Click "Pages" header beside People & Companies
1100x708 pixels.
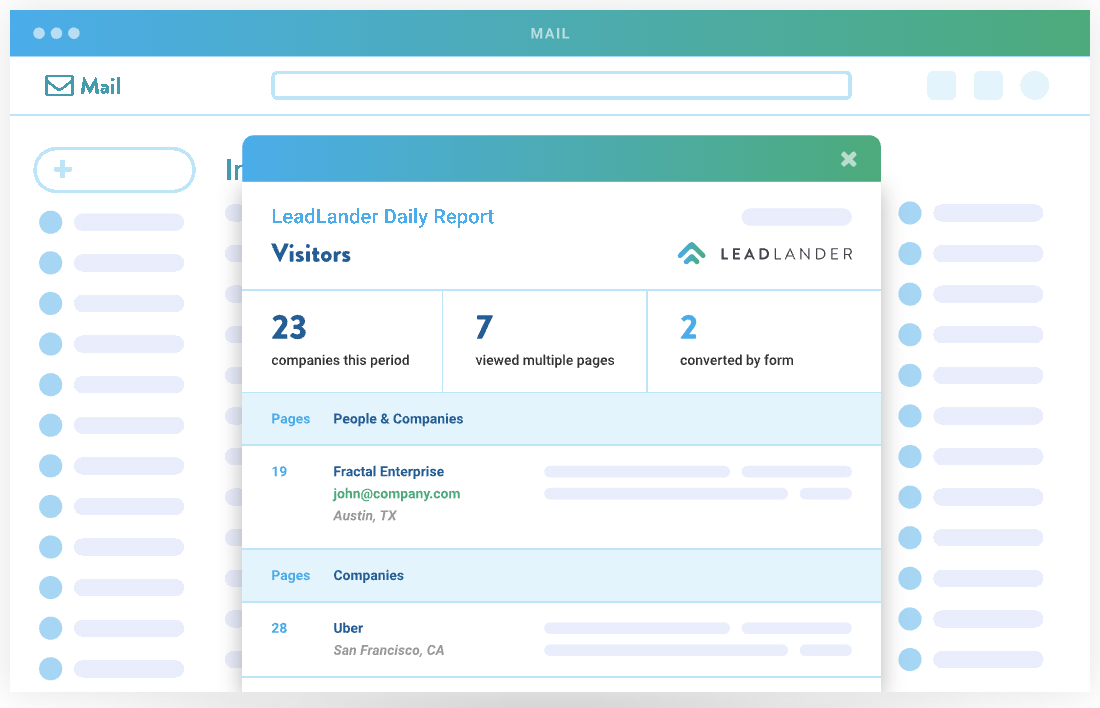tap(290, 419)
